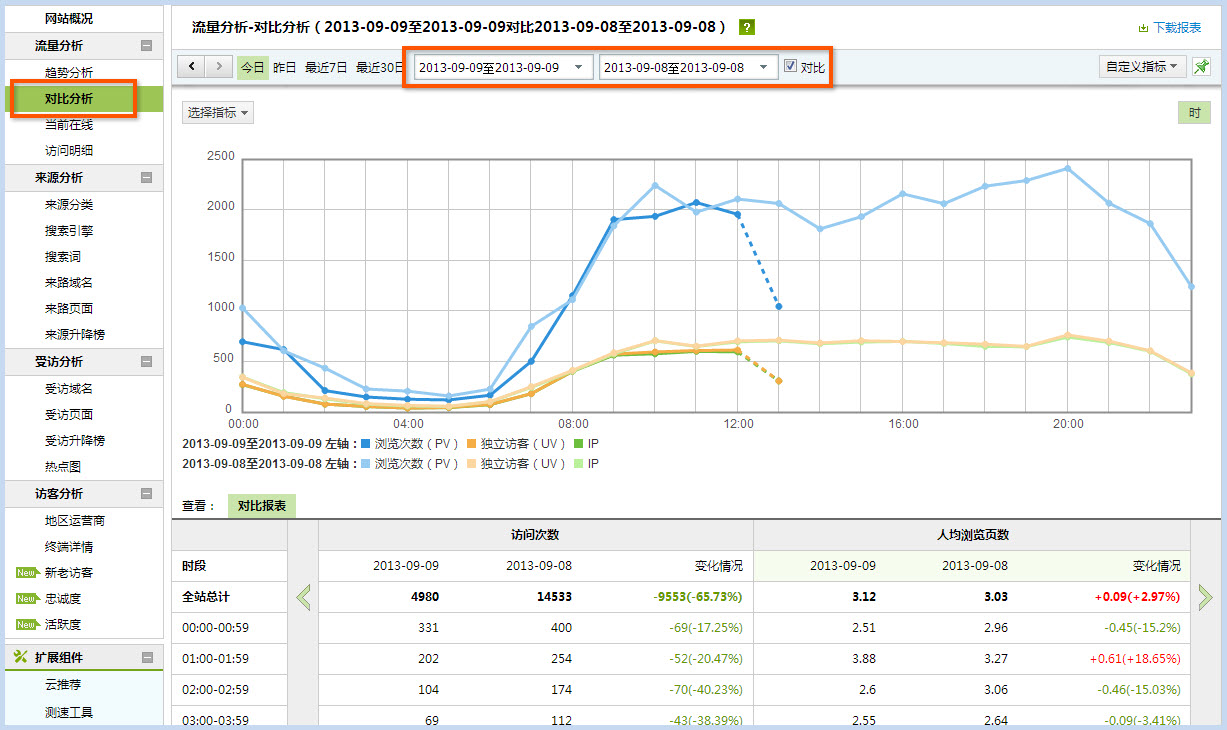Open the 2013-09-09至2013-09-09 date range dropdown
Image resolution: width=1227 pixels, height=730 pixels.
(503, 67)
